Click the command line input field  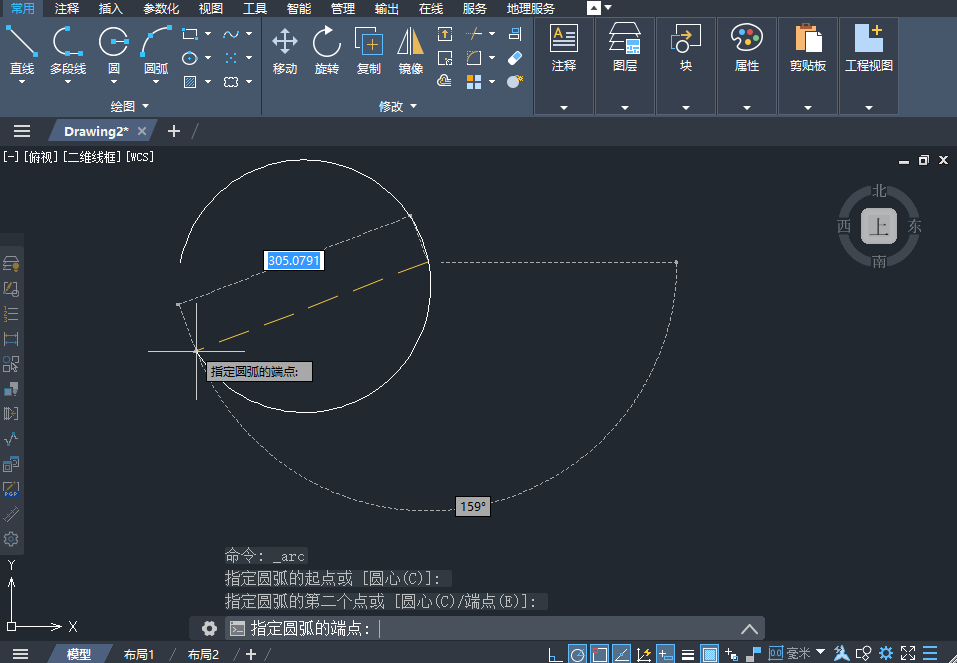pos(494,628)
